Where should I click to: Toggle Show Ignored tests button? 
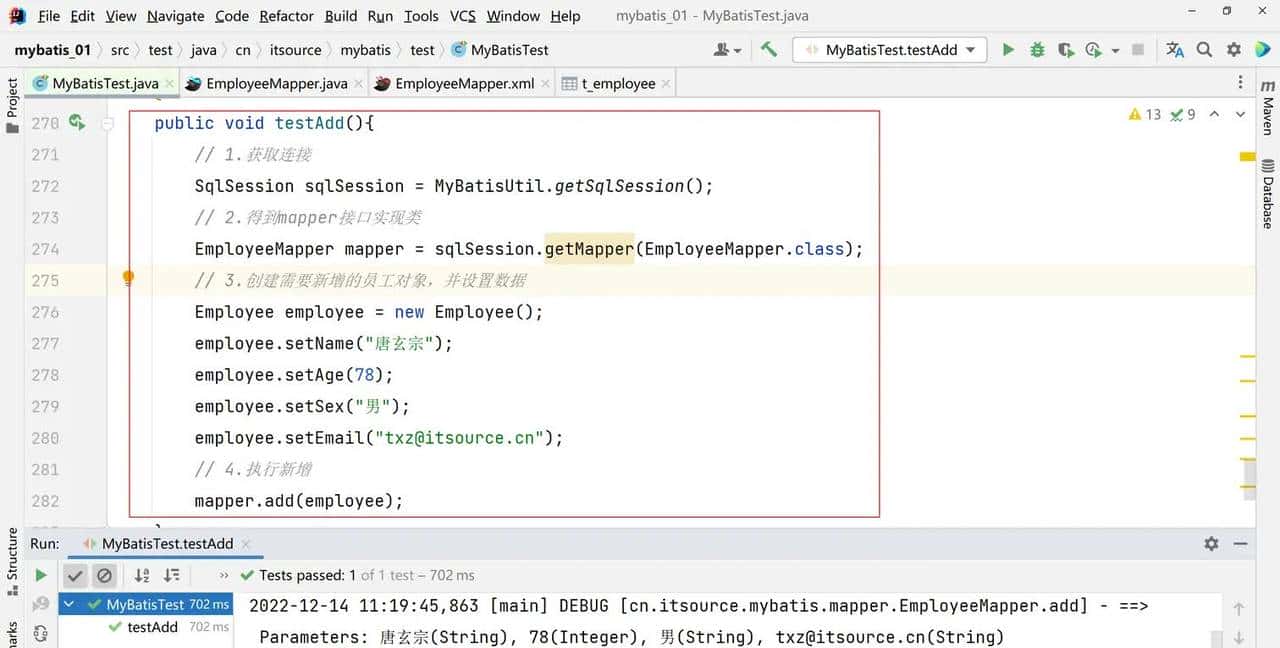[104, 575]
